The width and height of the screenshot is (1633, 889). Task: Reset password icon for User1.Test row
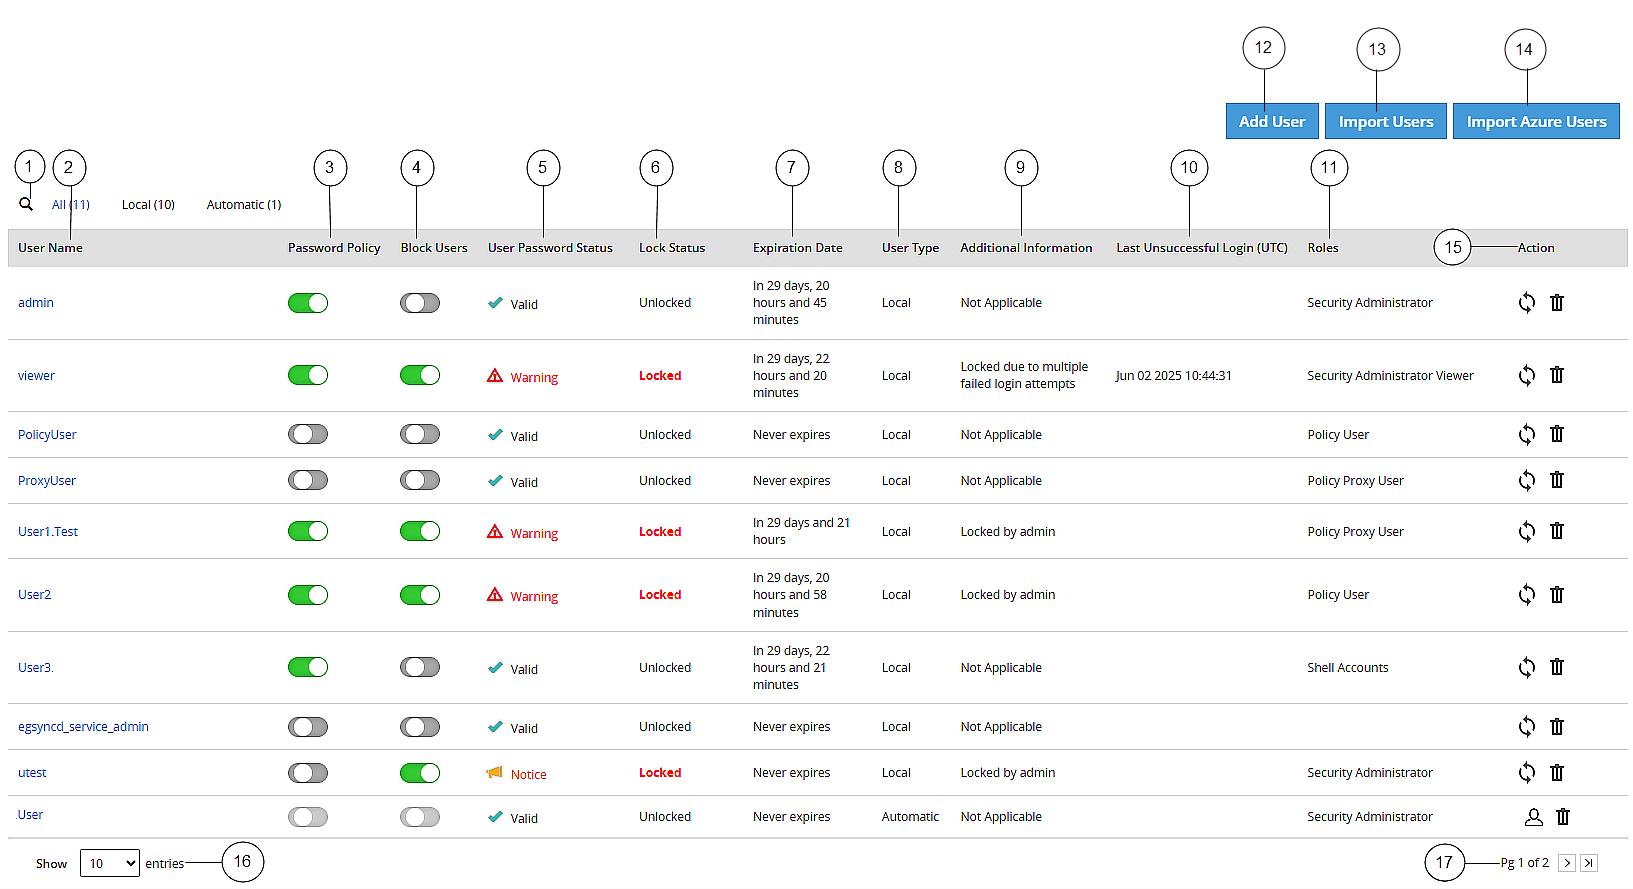click(x=1526, y=531)
